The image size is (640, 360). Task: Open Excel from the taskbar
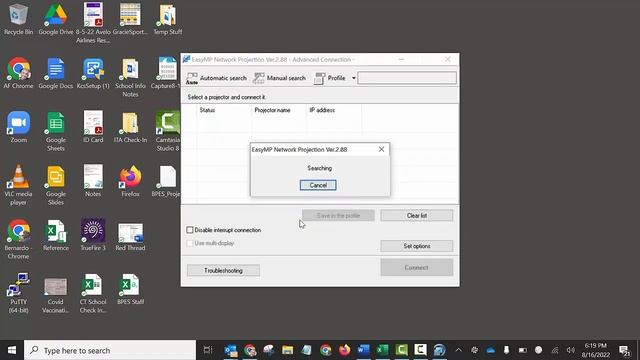pyautogui.click(x=382, y=350)
